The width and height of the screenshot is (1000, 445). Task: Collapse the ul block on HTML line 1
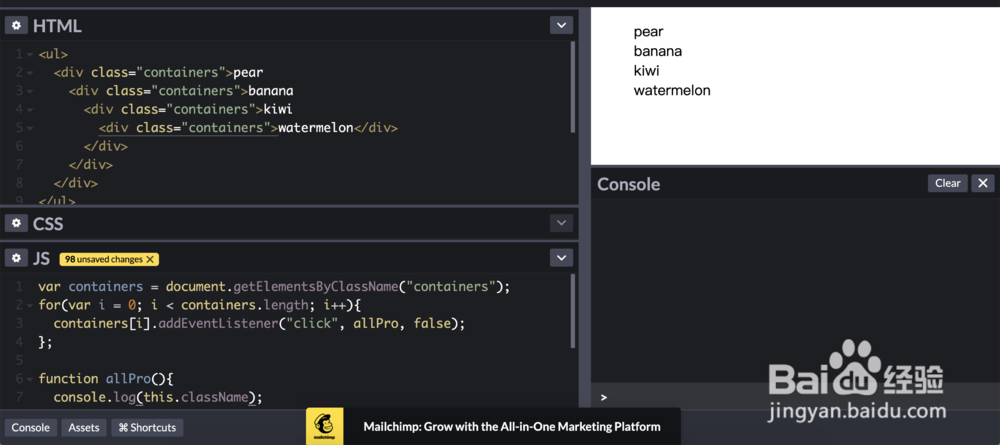[x=30, y=54]
